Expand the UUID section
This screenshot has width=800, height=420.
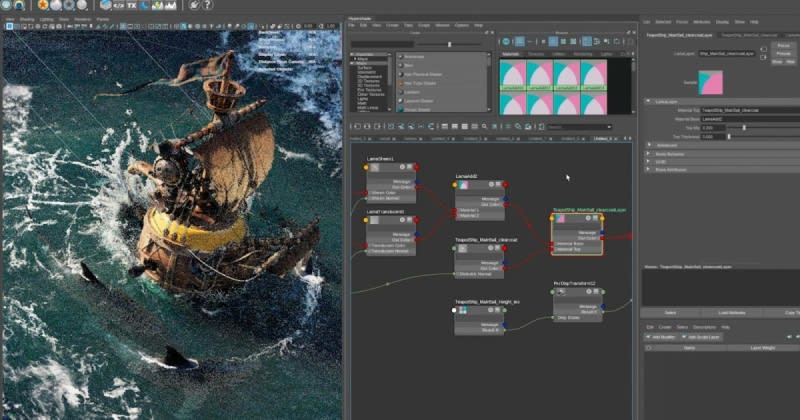[648, 161]
